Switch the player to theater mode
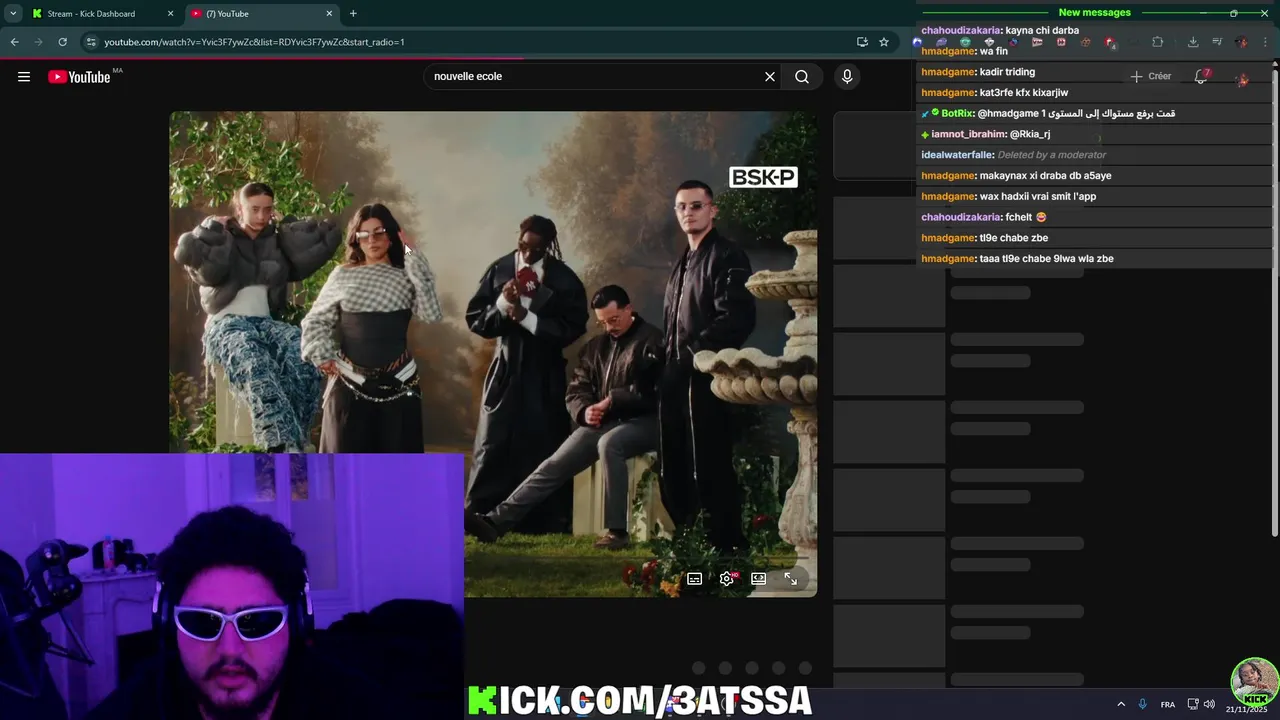Viewport: 1280px width, 720px height. pyautogui.click(x=759, y=579)
